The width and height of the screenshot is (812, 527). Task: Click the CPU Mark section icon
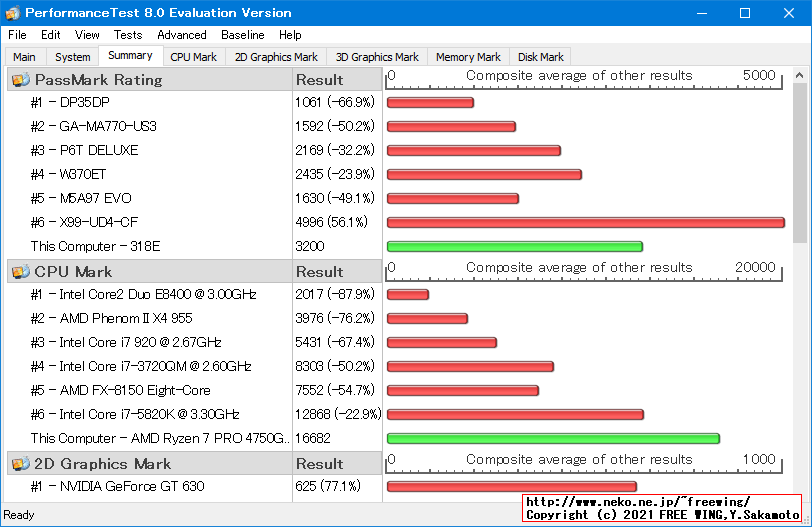[x=20, y=272]
